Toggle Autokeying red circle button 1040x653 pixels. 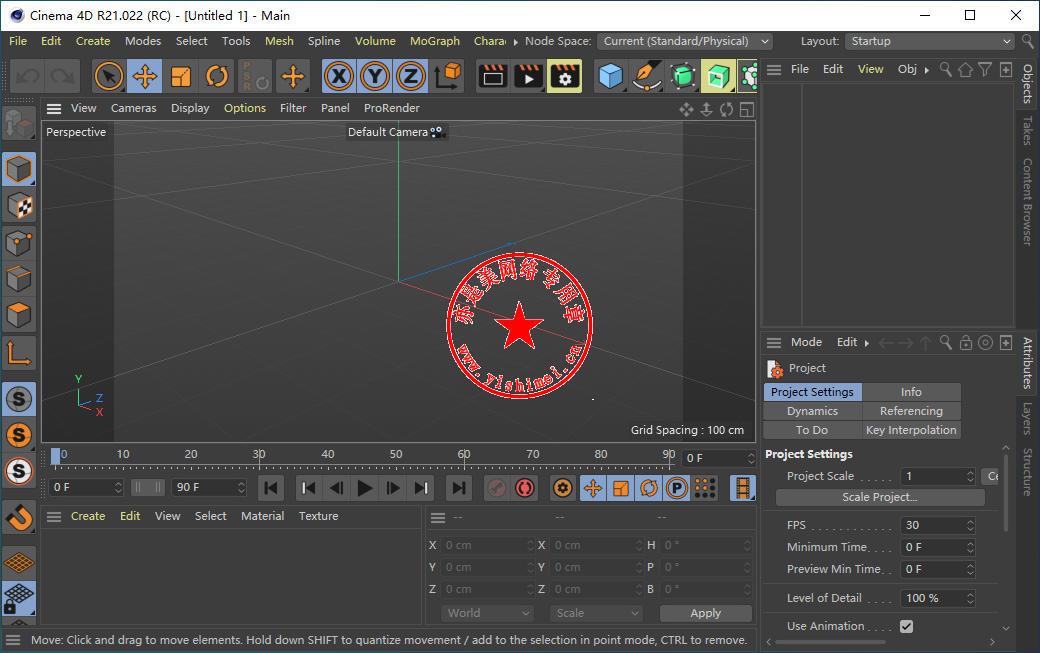(525, 489)
